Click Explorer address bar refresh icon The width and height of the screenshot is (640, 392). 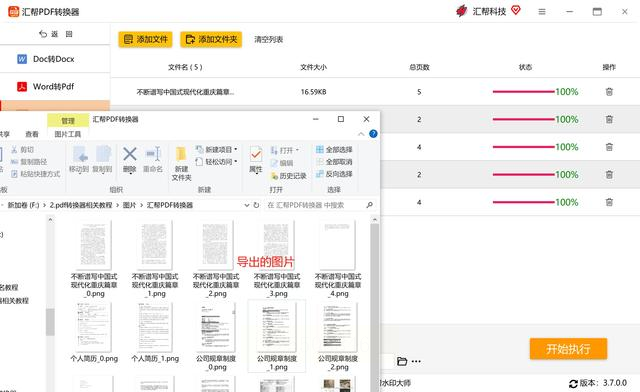256,205
